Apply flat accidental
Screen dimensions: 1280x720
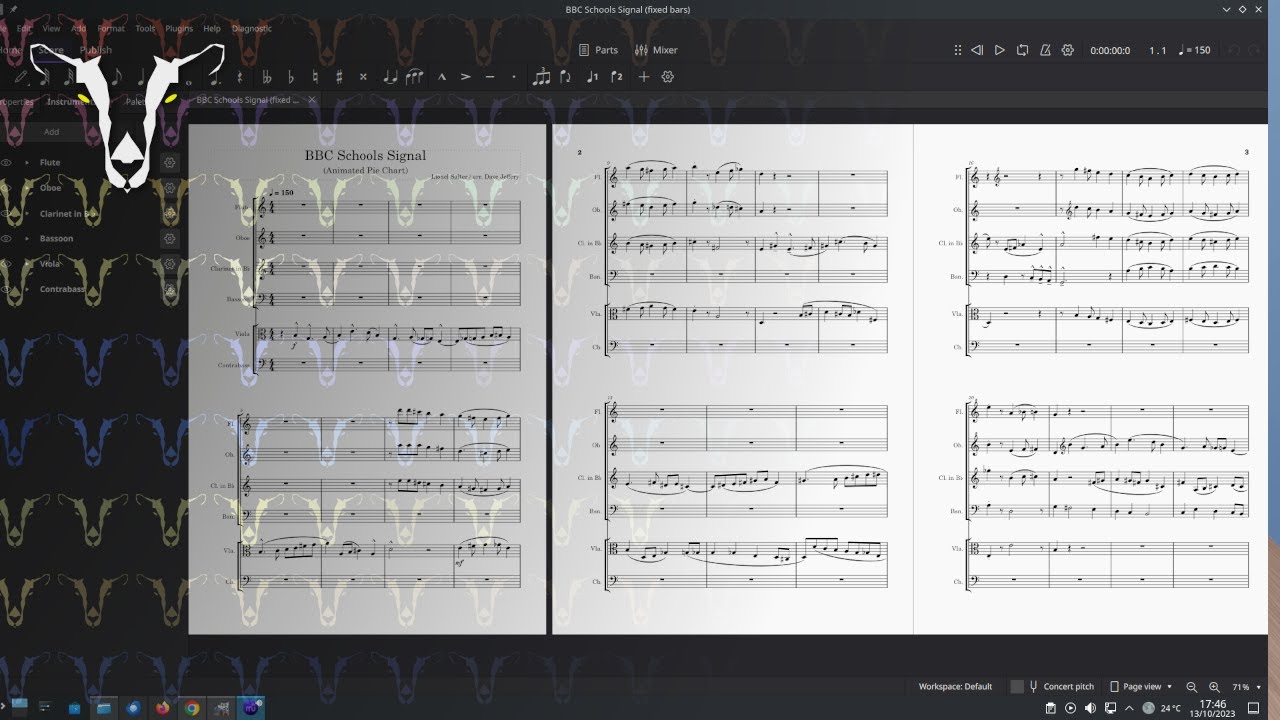click(x=291, y=77)
